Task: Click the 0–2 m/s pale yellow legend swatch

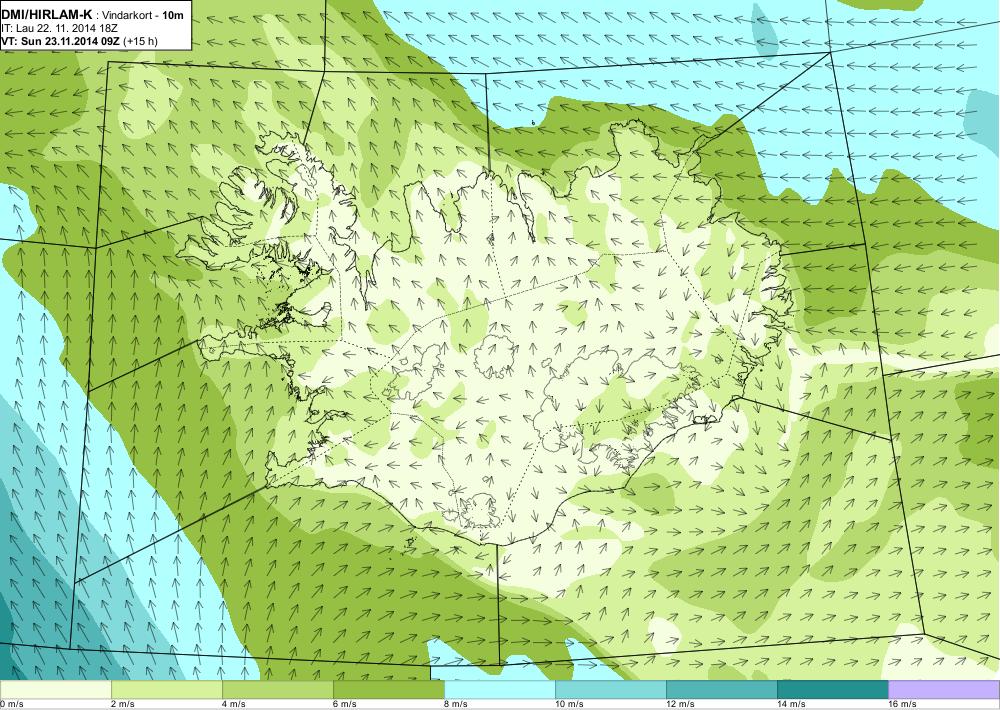Action: (55, 690)
